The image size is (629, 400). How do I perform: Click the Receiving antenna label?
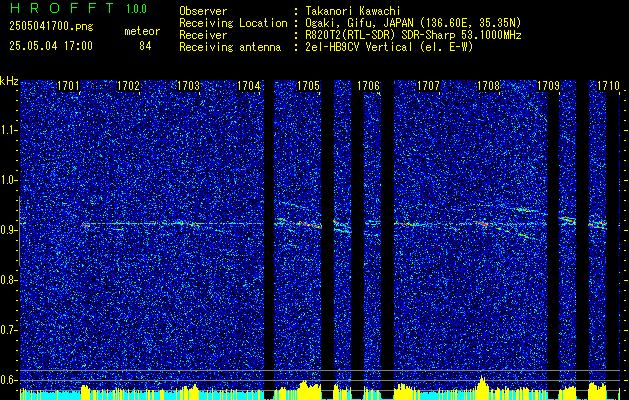230,47
